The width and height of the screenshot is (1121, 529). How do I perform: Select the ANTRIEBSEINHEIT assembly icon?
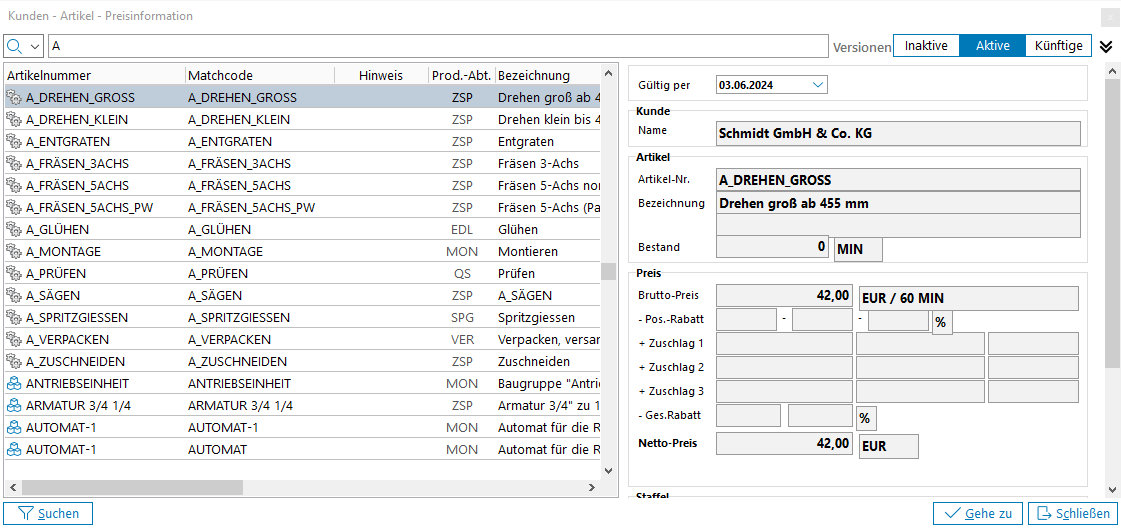(14, 384)
